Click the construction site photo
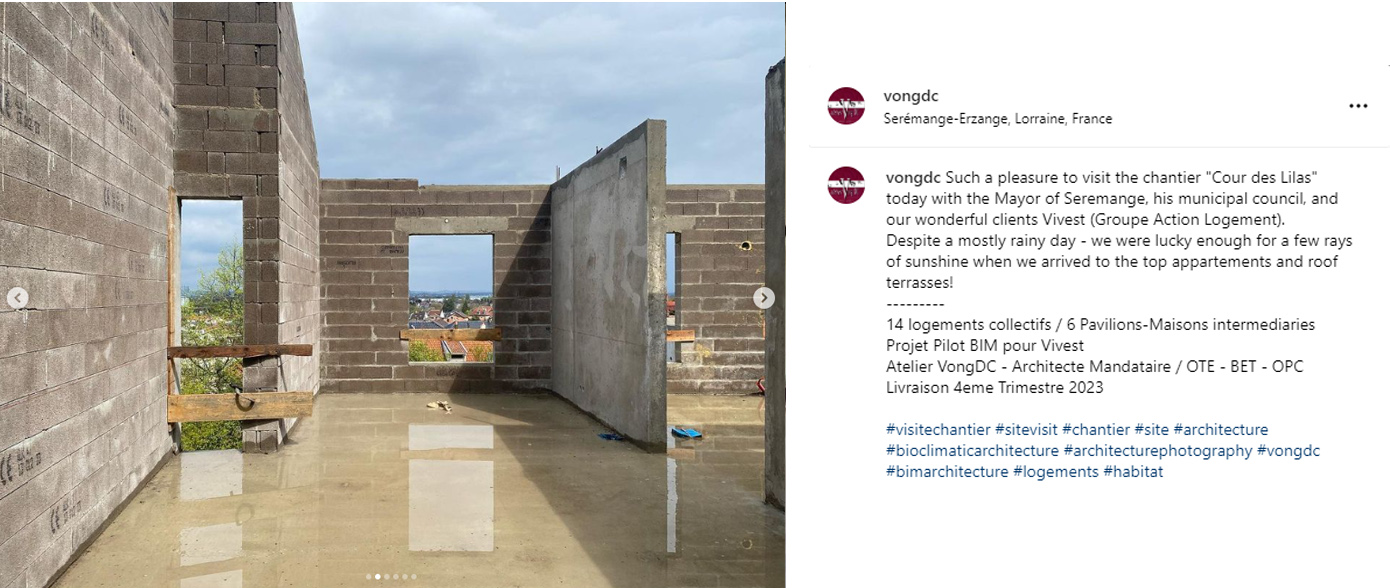The image size is (1390, 588). (x=392, y=294)
